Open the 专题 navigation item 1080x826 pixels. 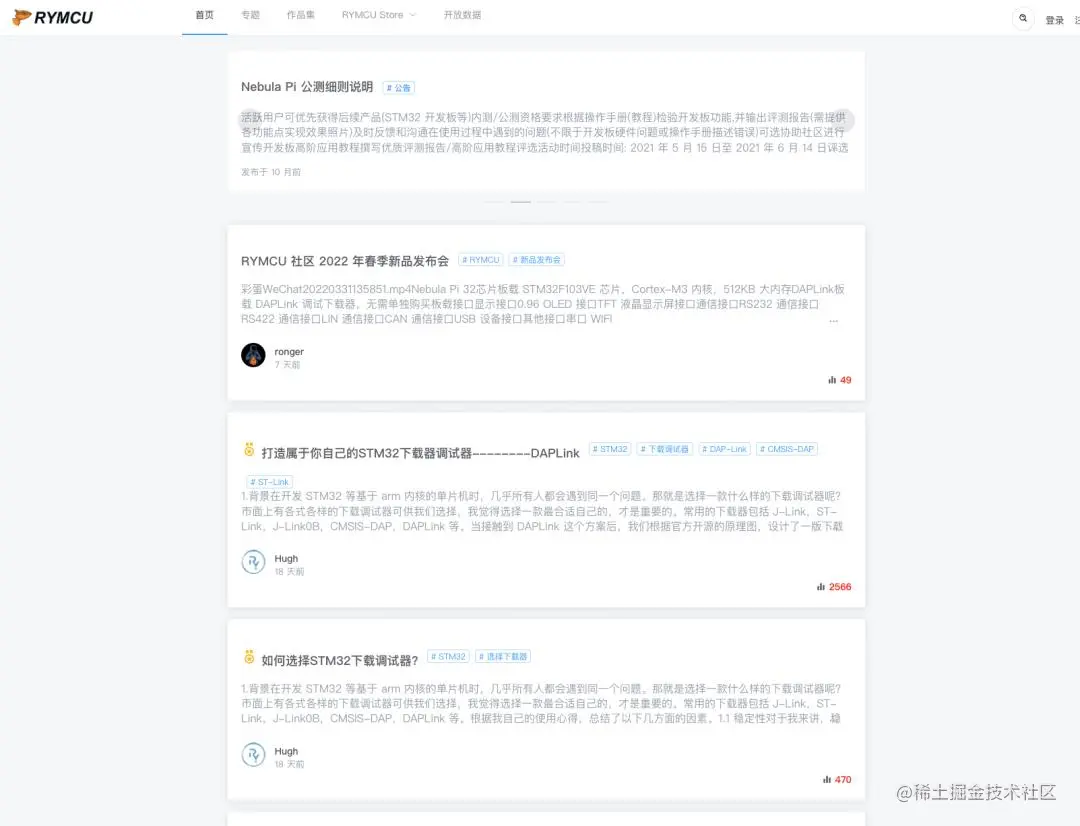pyautogui.click(x=250, y=15)
